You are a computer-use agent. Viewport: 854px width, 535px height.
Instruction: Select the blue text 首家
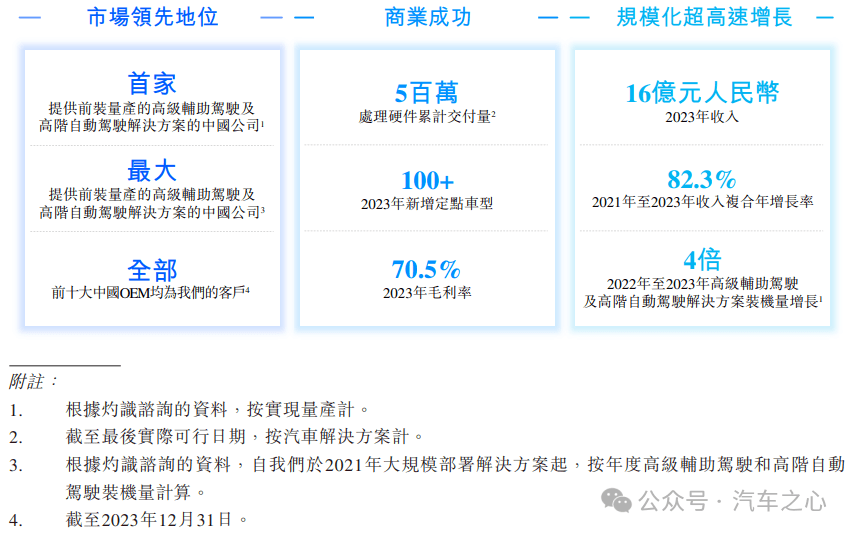pyautogui.click(x=152, y=84)
